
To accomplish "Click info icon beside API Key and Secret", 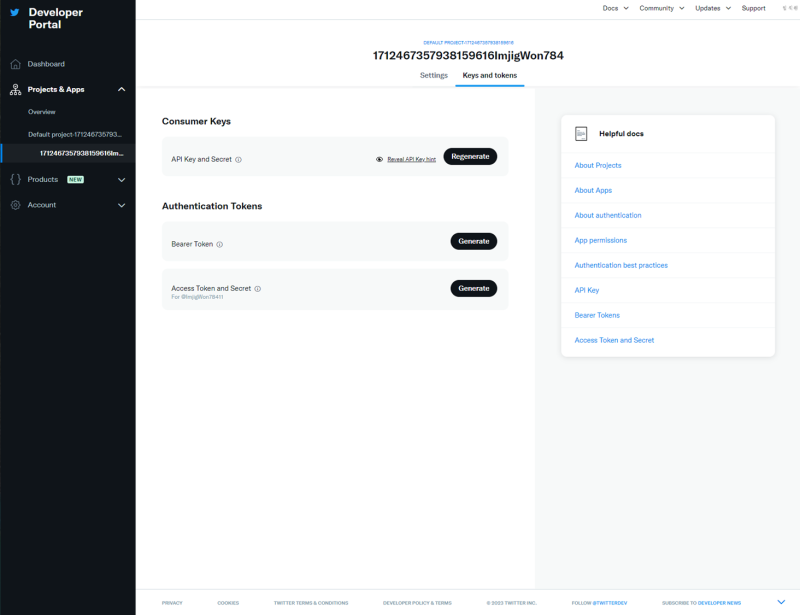I will point(238,160).
